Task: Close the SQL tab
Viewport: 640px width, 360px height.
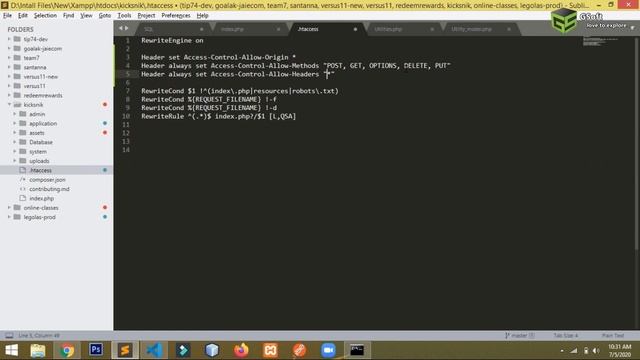Action: (202, 29)
